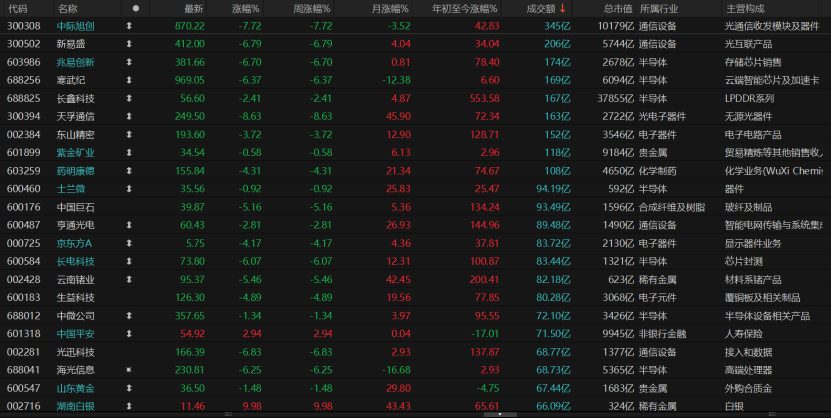Select stock code 600176

(x=23, y=207)
